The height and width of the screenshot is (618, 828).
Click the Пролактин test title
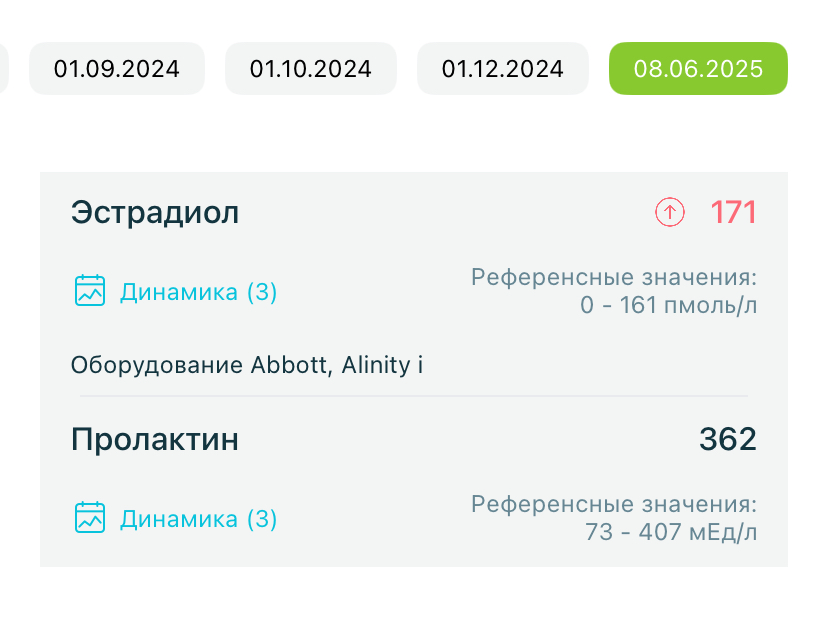point(155,439)
